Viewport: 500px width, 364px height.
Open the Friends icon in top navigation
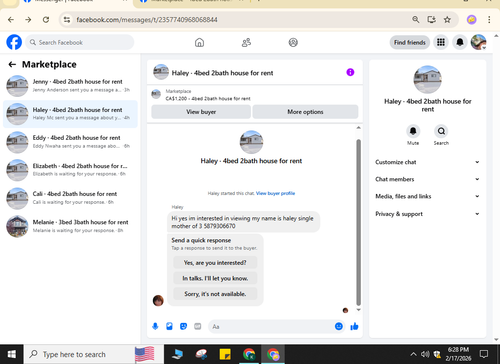pyautogui.click(x=246, y=42)
